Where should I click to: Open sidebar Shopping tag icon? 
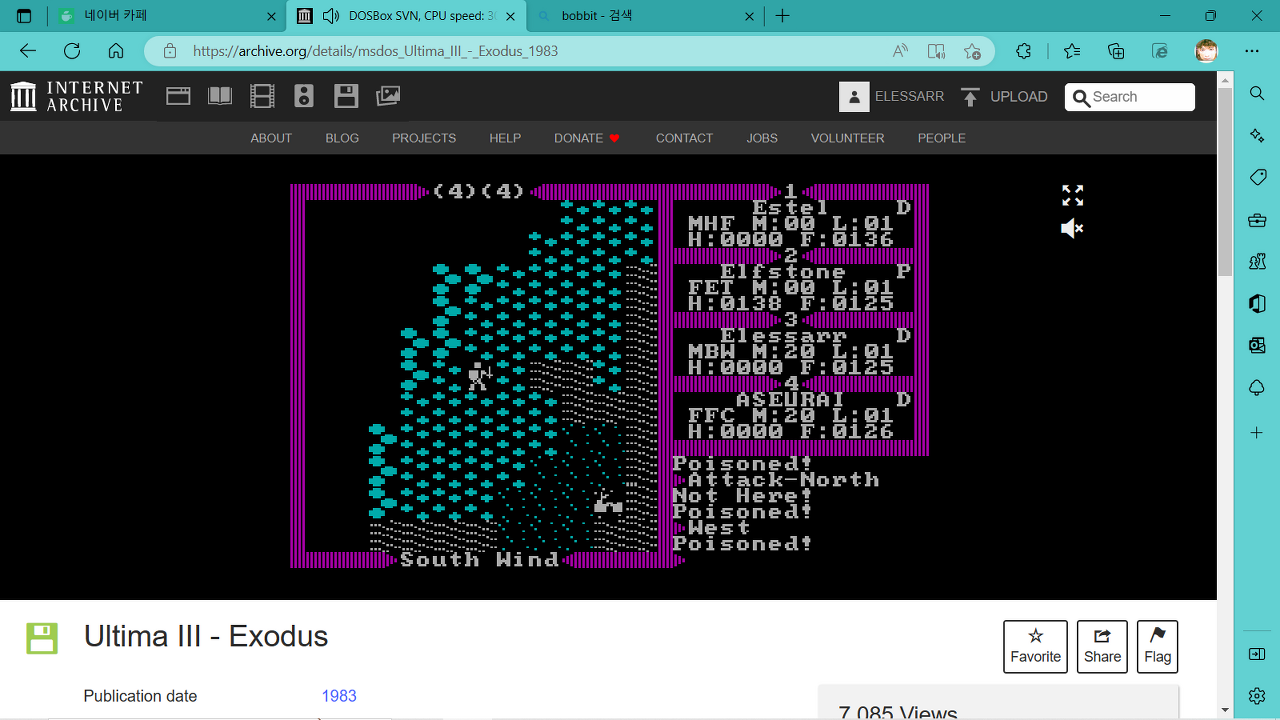pyautogui.click(x=1257, y=177)
